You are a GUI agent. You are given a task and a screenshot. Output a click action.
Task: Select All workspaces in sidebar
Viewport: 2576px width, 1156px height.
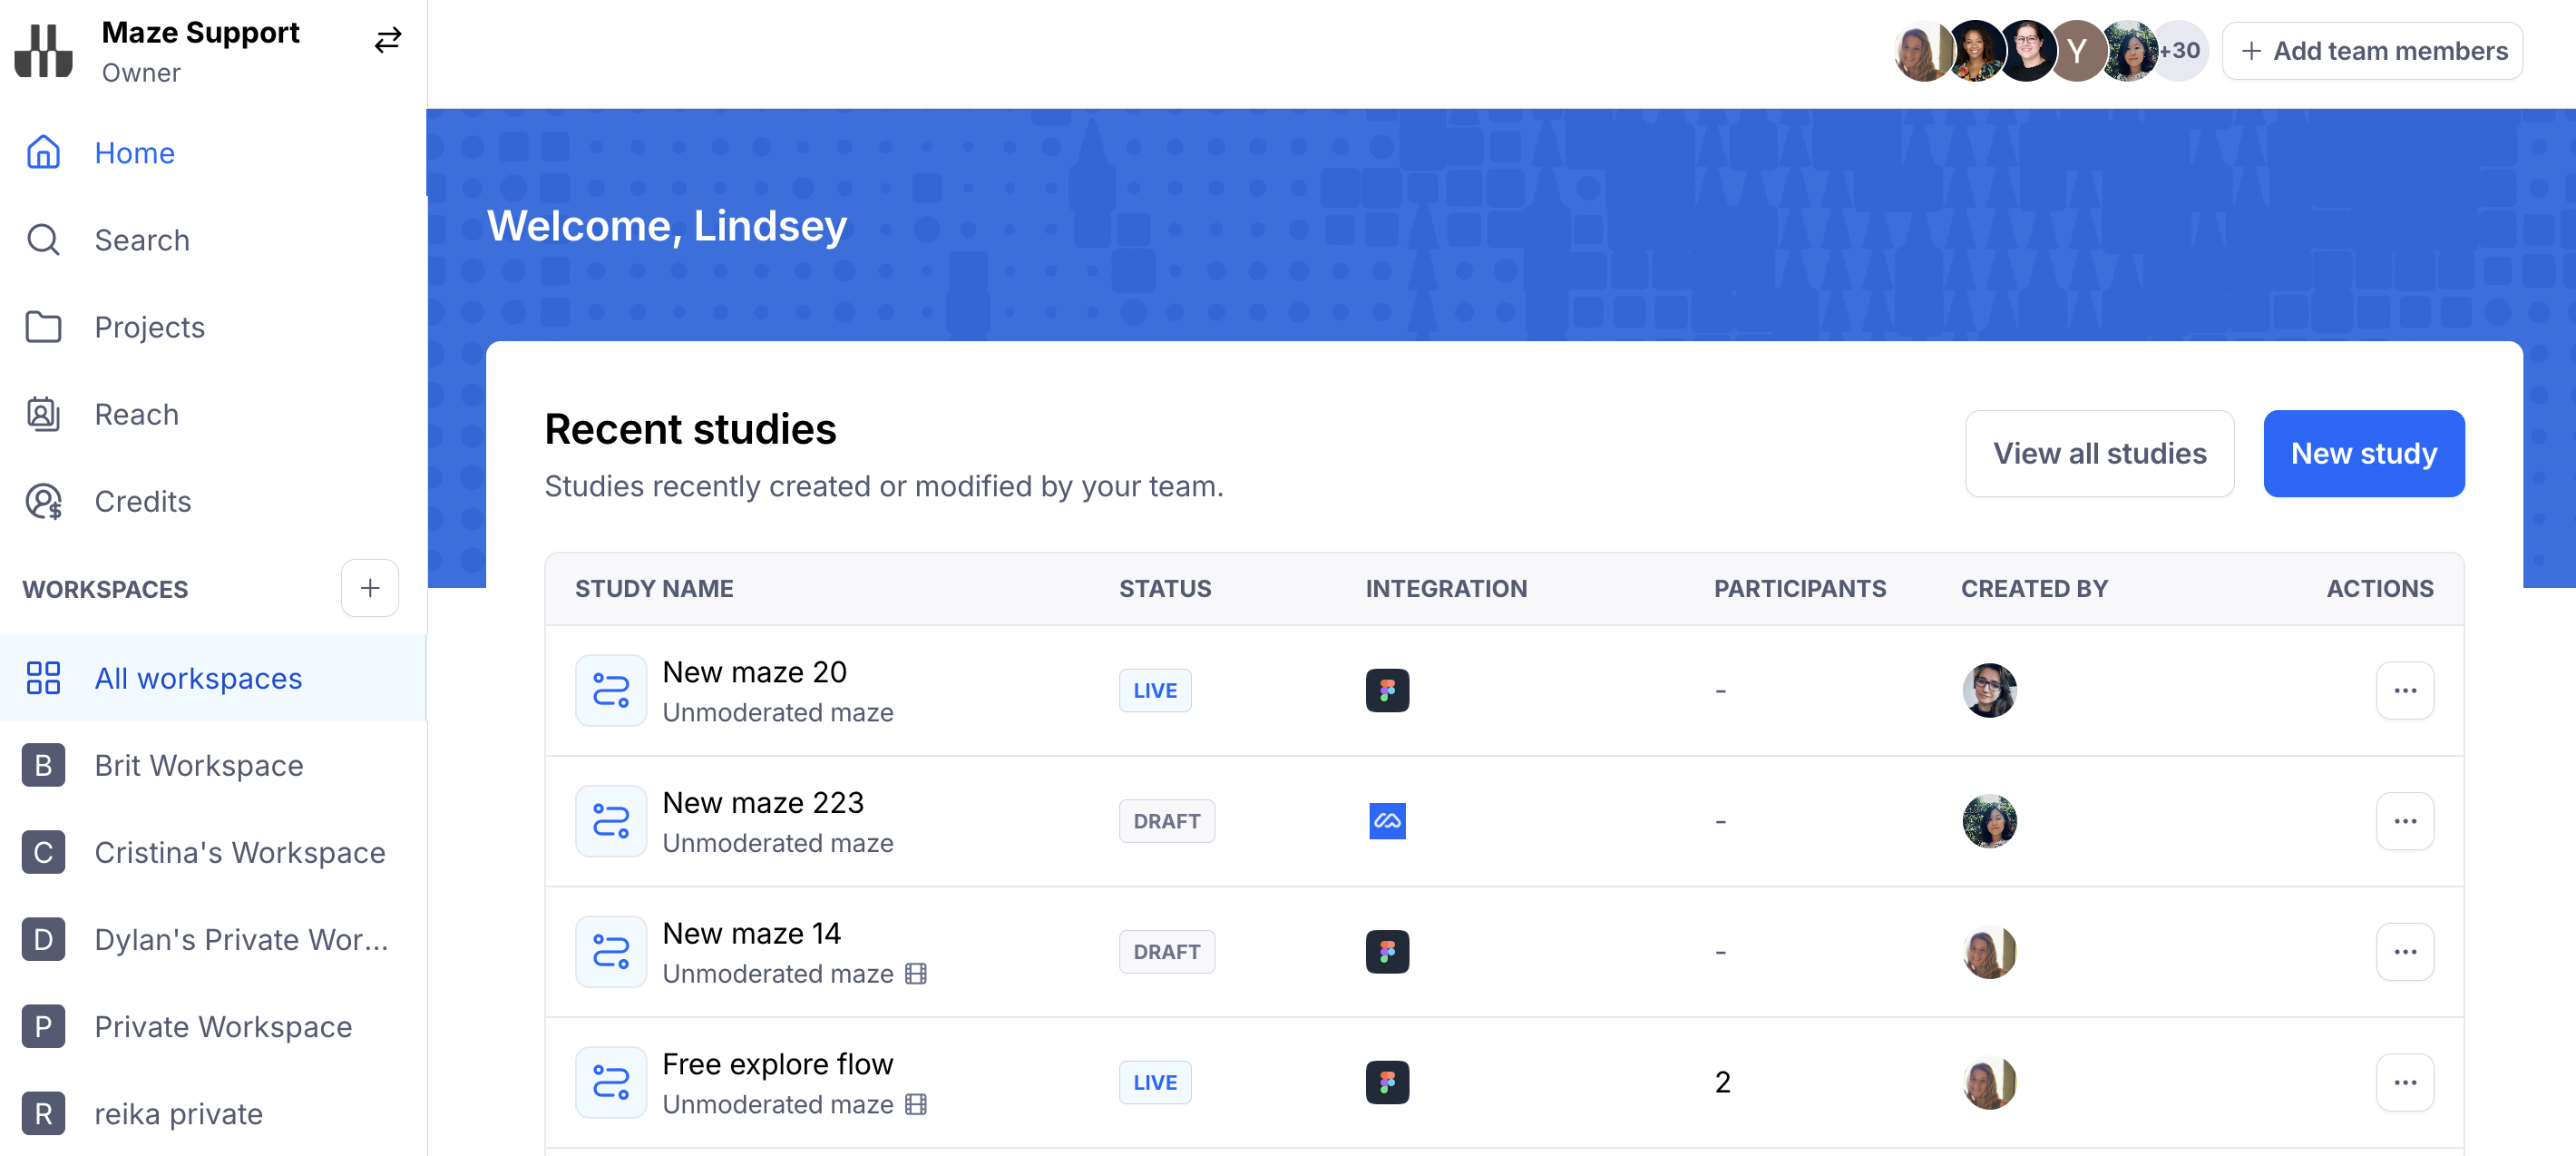pyautogui.click(x=198, y=678)
